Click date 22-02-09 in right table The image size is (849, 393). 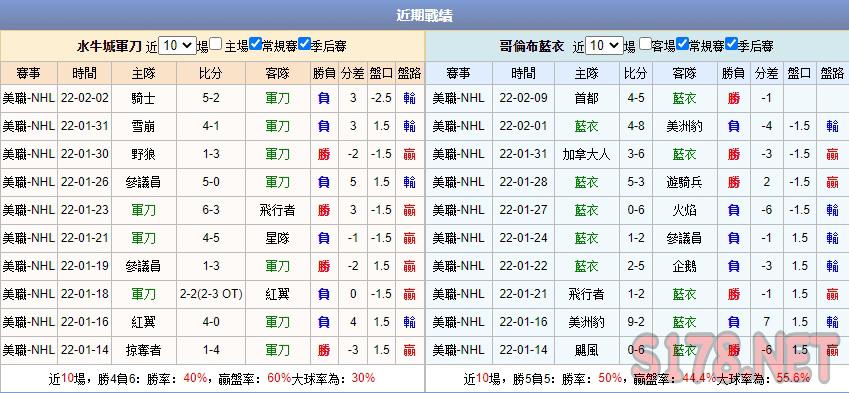coord(524,99)
